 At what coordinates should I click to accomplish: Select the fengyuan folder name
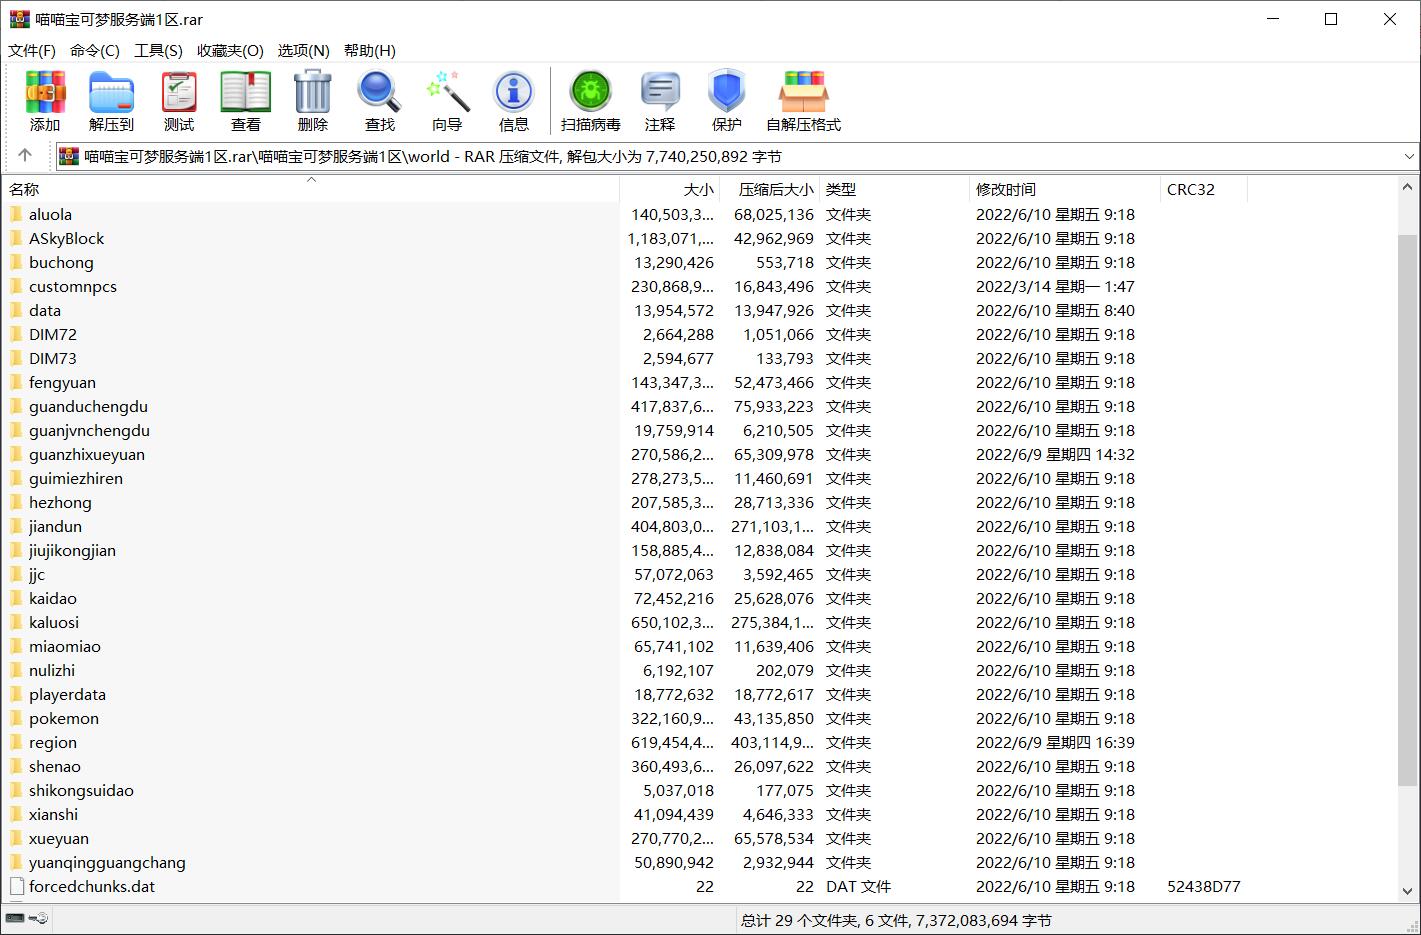(x=62, y=382)
